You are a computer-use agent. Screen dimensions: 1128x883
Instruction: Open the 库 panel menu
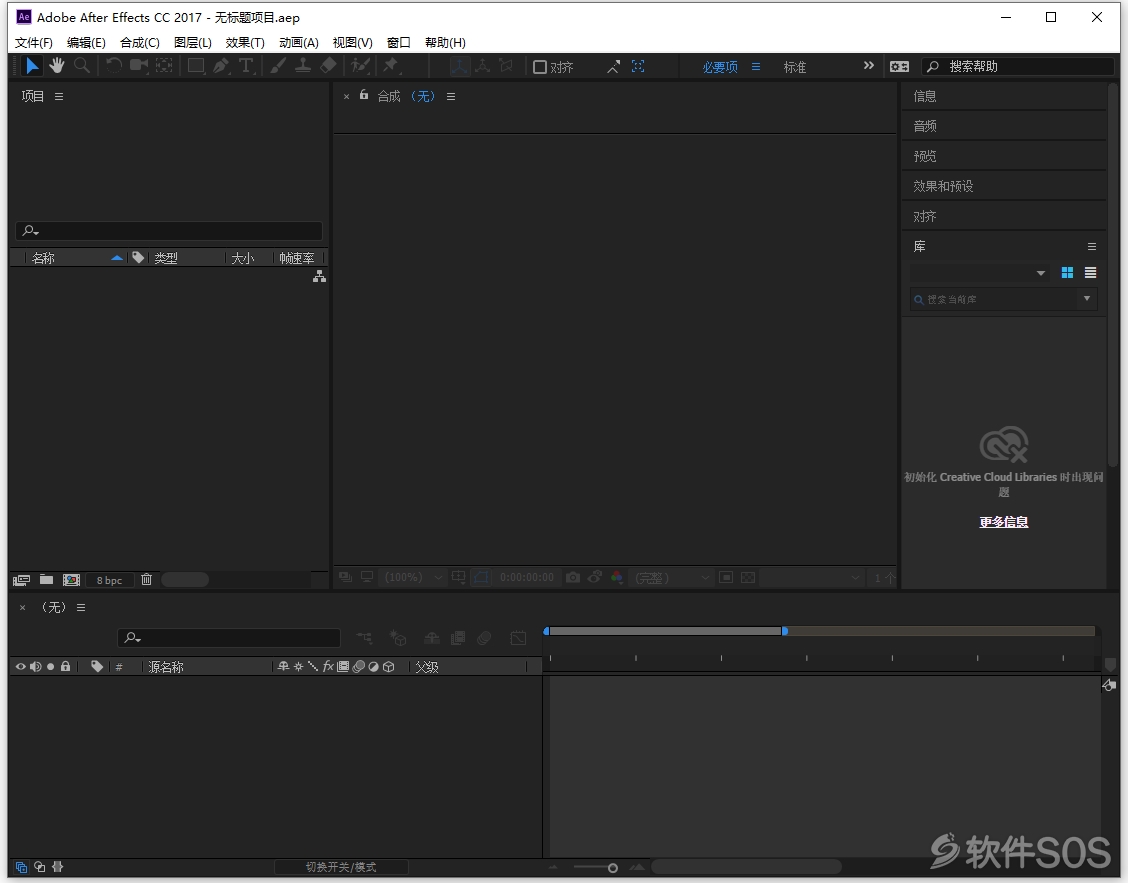pyautogui.click(x=1091, y=246)
